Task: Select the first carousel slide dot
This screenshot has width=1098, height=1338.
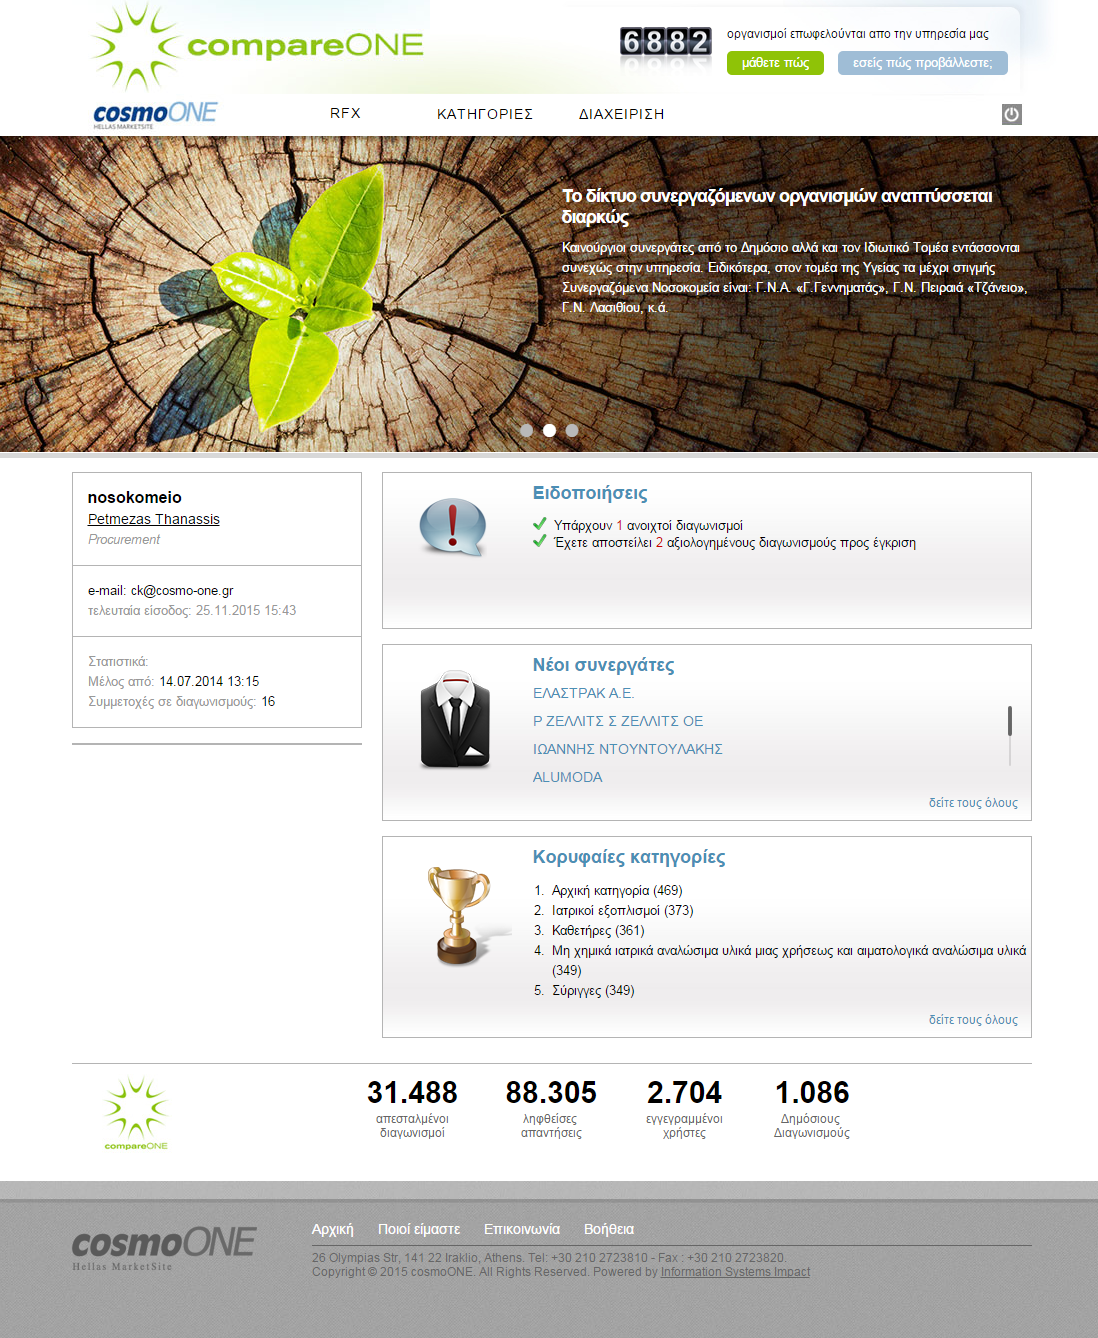Action: pyautogui.click(x=526, y=430)
